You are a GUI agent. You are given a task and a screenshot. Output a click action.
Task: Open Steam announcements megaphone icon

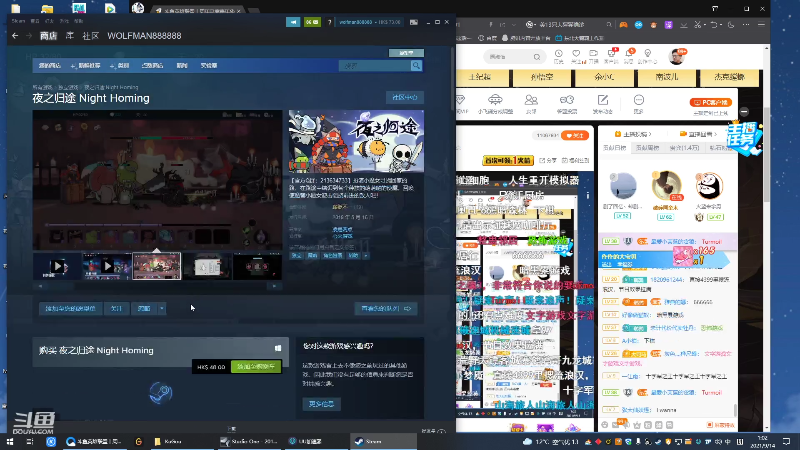point(293,22)
